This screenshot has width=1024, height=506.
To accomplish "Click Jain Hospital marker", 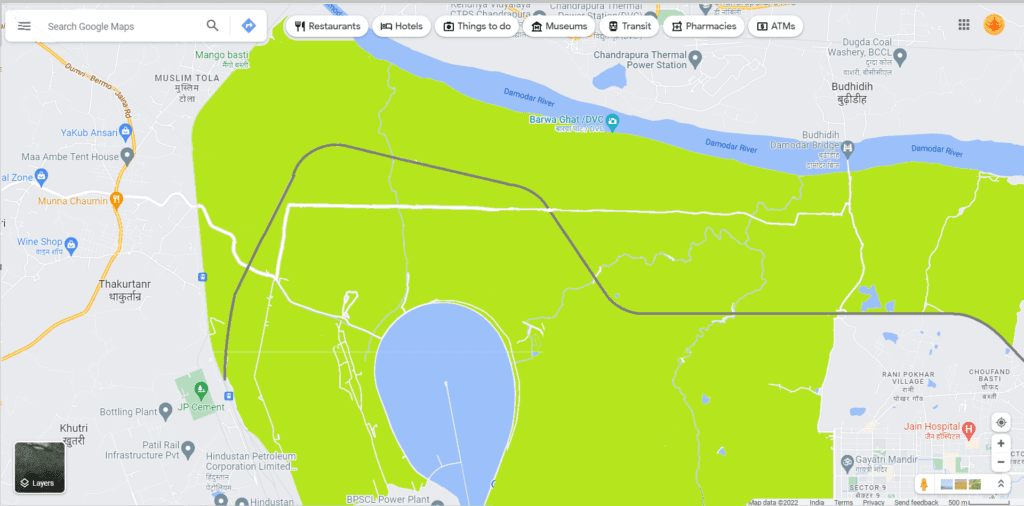I will point(969,430).
